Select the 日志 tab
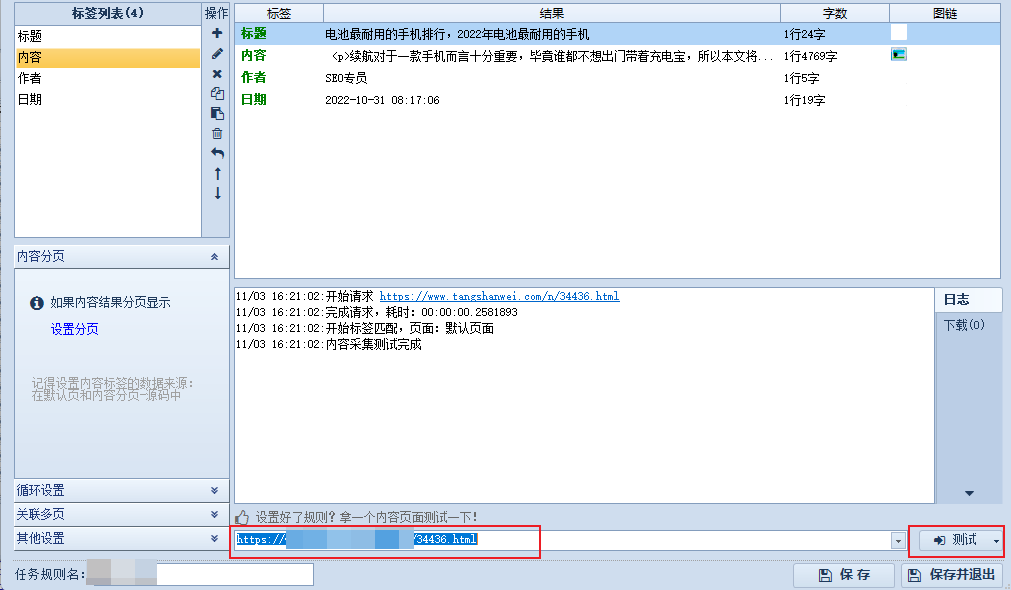 coord(958,300)
